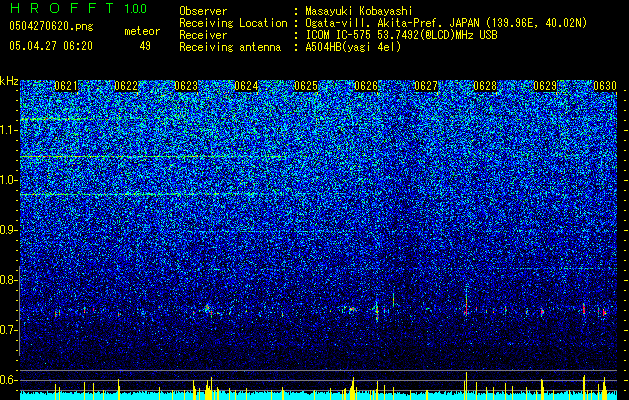
Task: Click the 0.6 kHz axis tick label
Action: 9,380
